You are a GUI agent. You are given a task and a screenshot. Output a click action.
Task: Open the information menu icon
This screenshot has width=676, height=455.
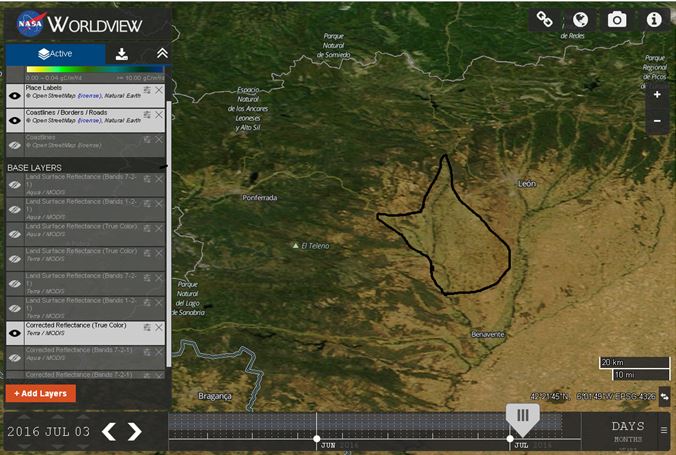654,19
